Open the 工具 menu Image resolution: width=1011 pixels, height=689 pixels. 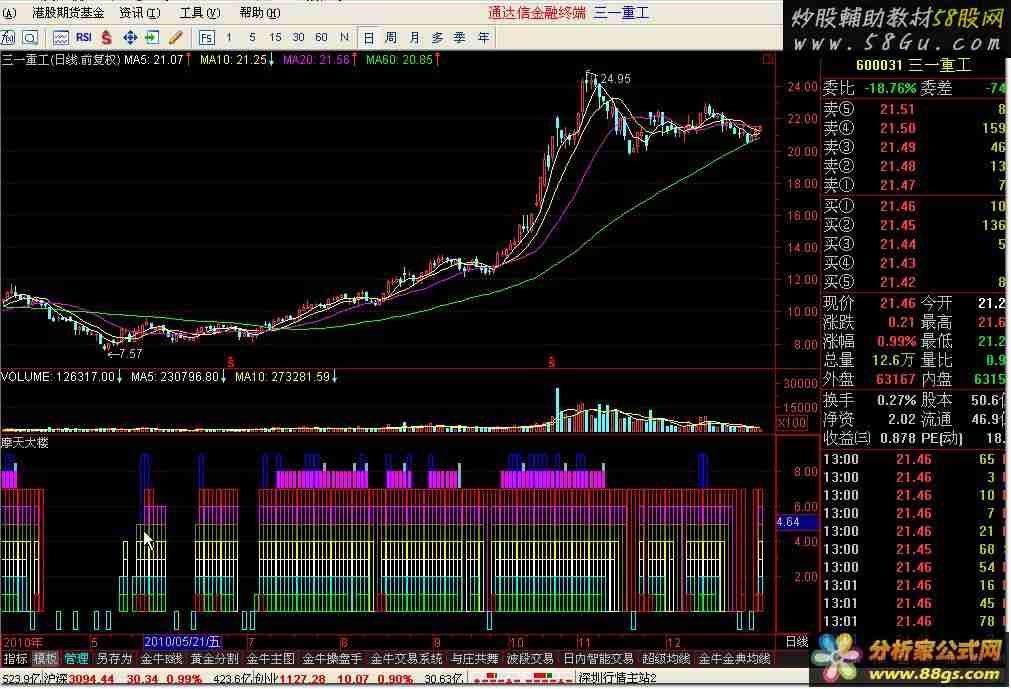click(200, 12)
